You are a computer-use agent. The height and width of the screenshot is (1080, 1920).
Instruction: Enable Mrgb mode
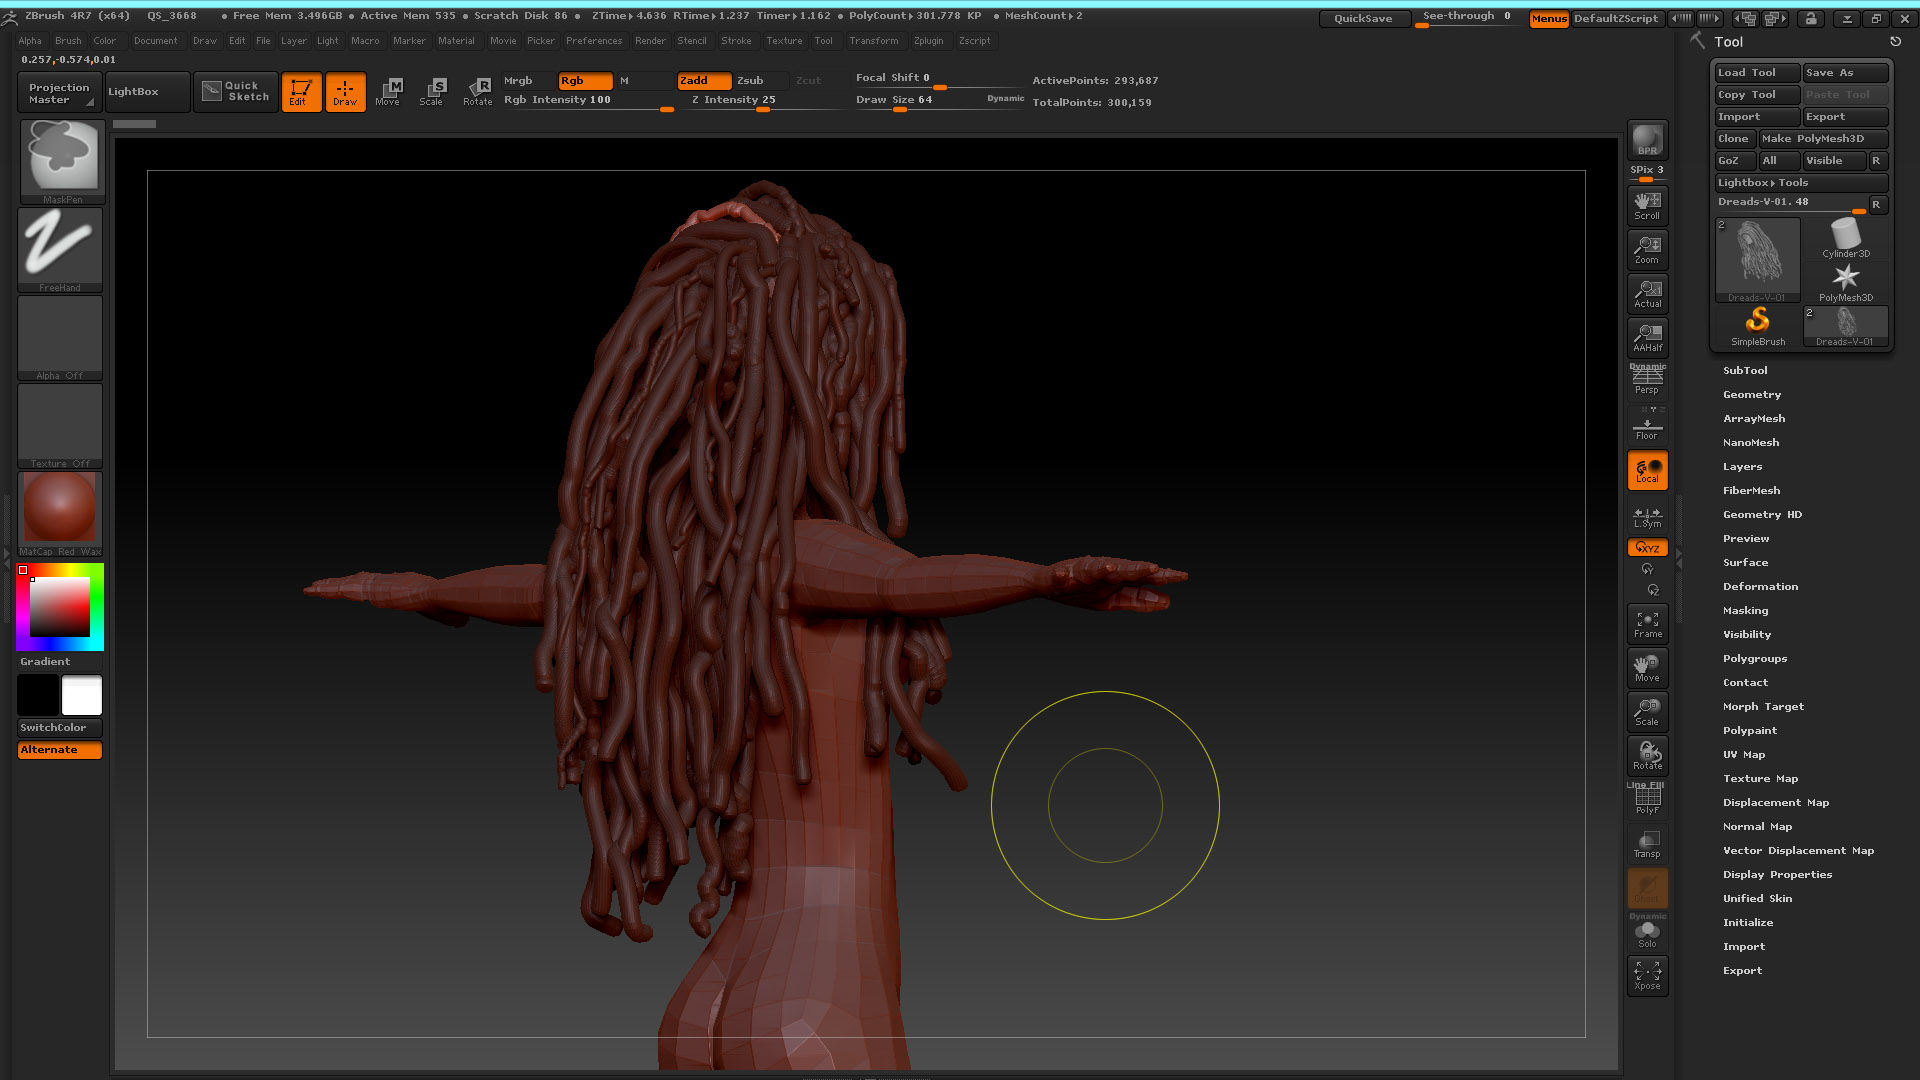coord(528,80)
